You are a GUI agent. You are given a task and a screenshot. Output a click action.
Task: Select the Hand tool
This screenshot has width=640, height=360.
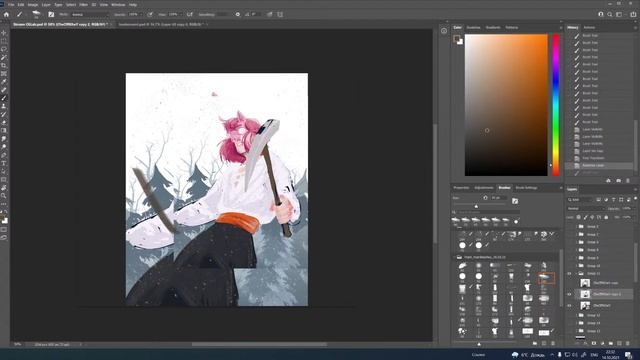pyautogui.click(x=4, y=188)
